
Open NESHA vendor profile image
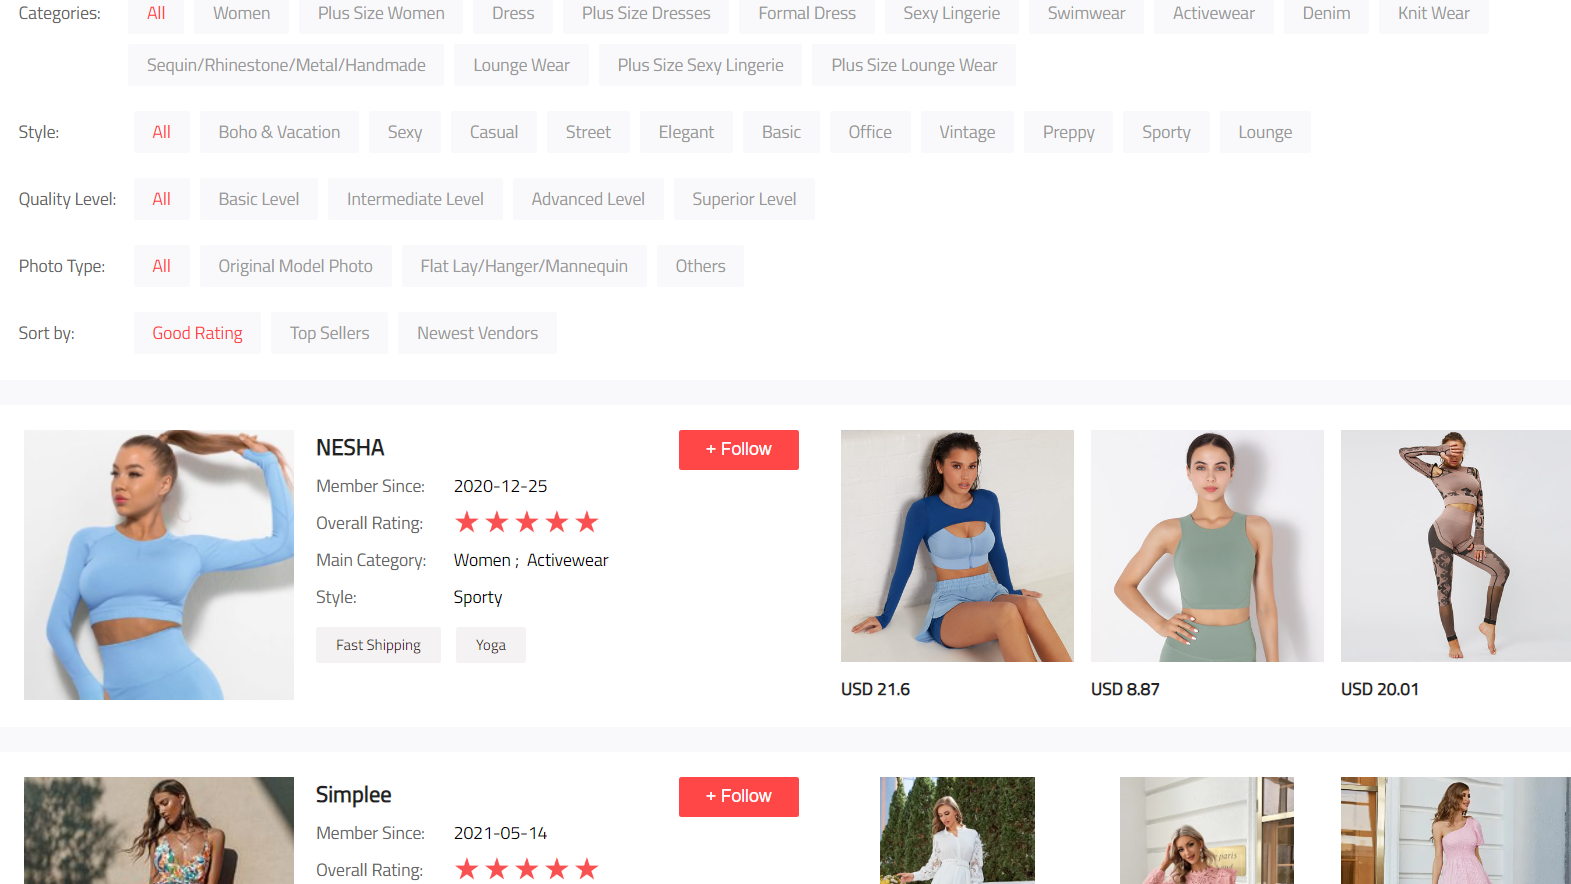point(159,565)
